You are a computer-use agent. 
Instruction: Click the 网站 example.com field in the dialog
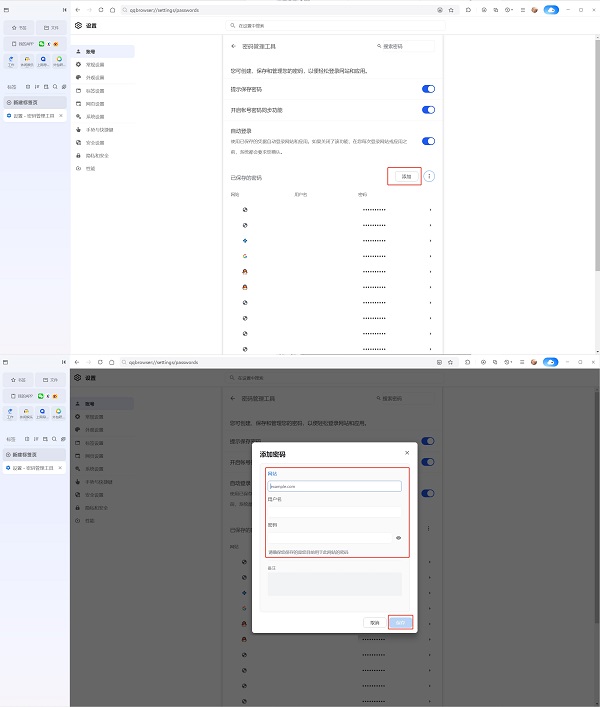334,486
